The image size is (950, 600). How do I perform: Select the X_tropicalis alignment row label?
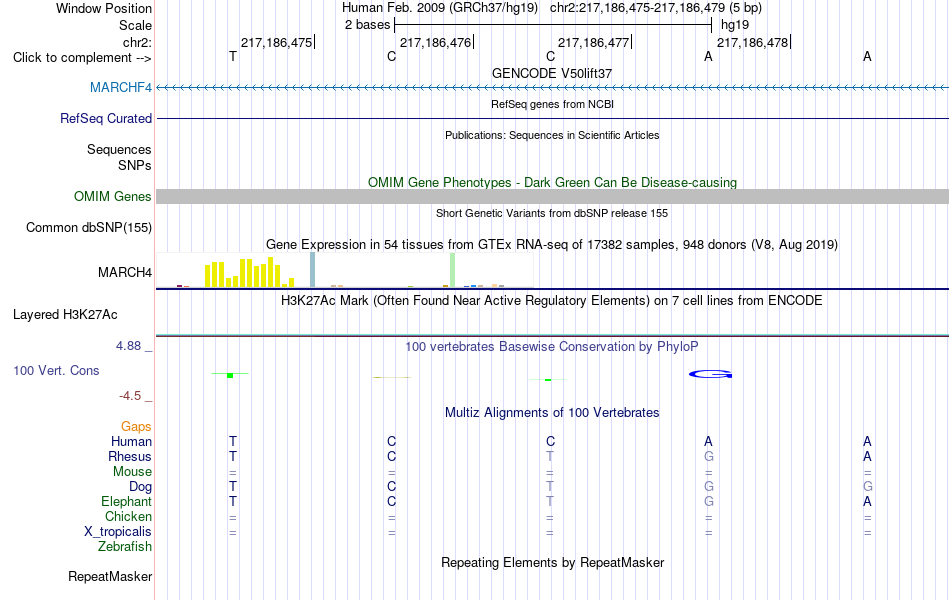pos(118,532)
